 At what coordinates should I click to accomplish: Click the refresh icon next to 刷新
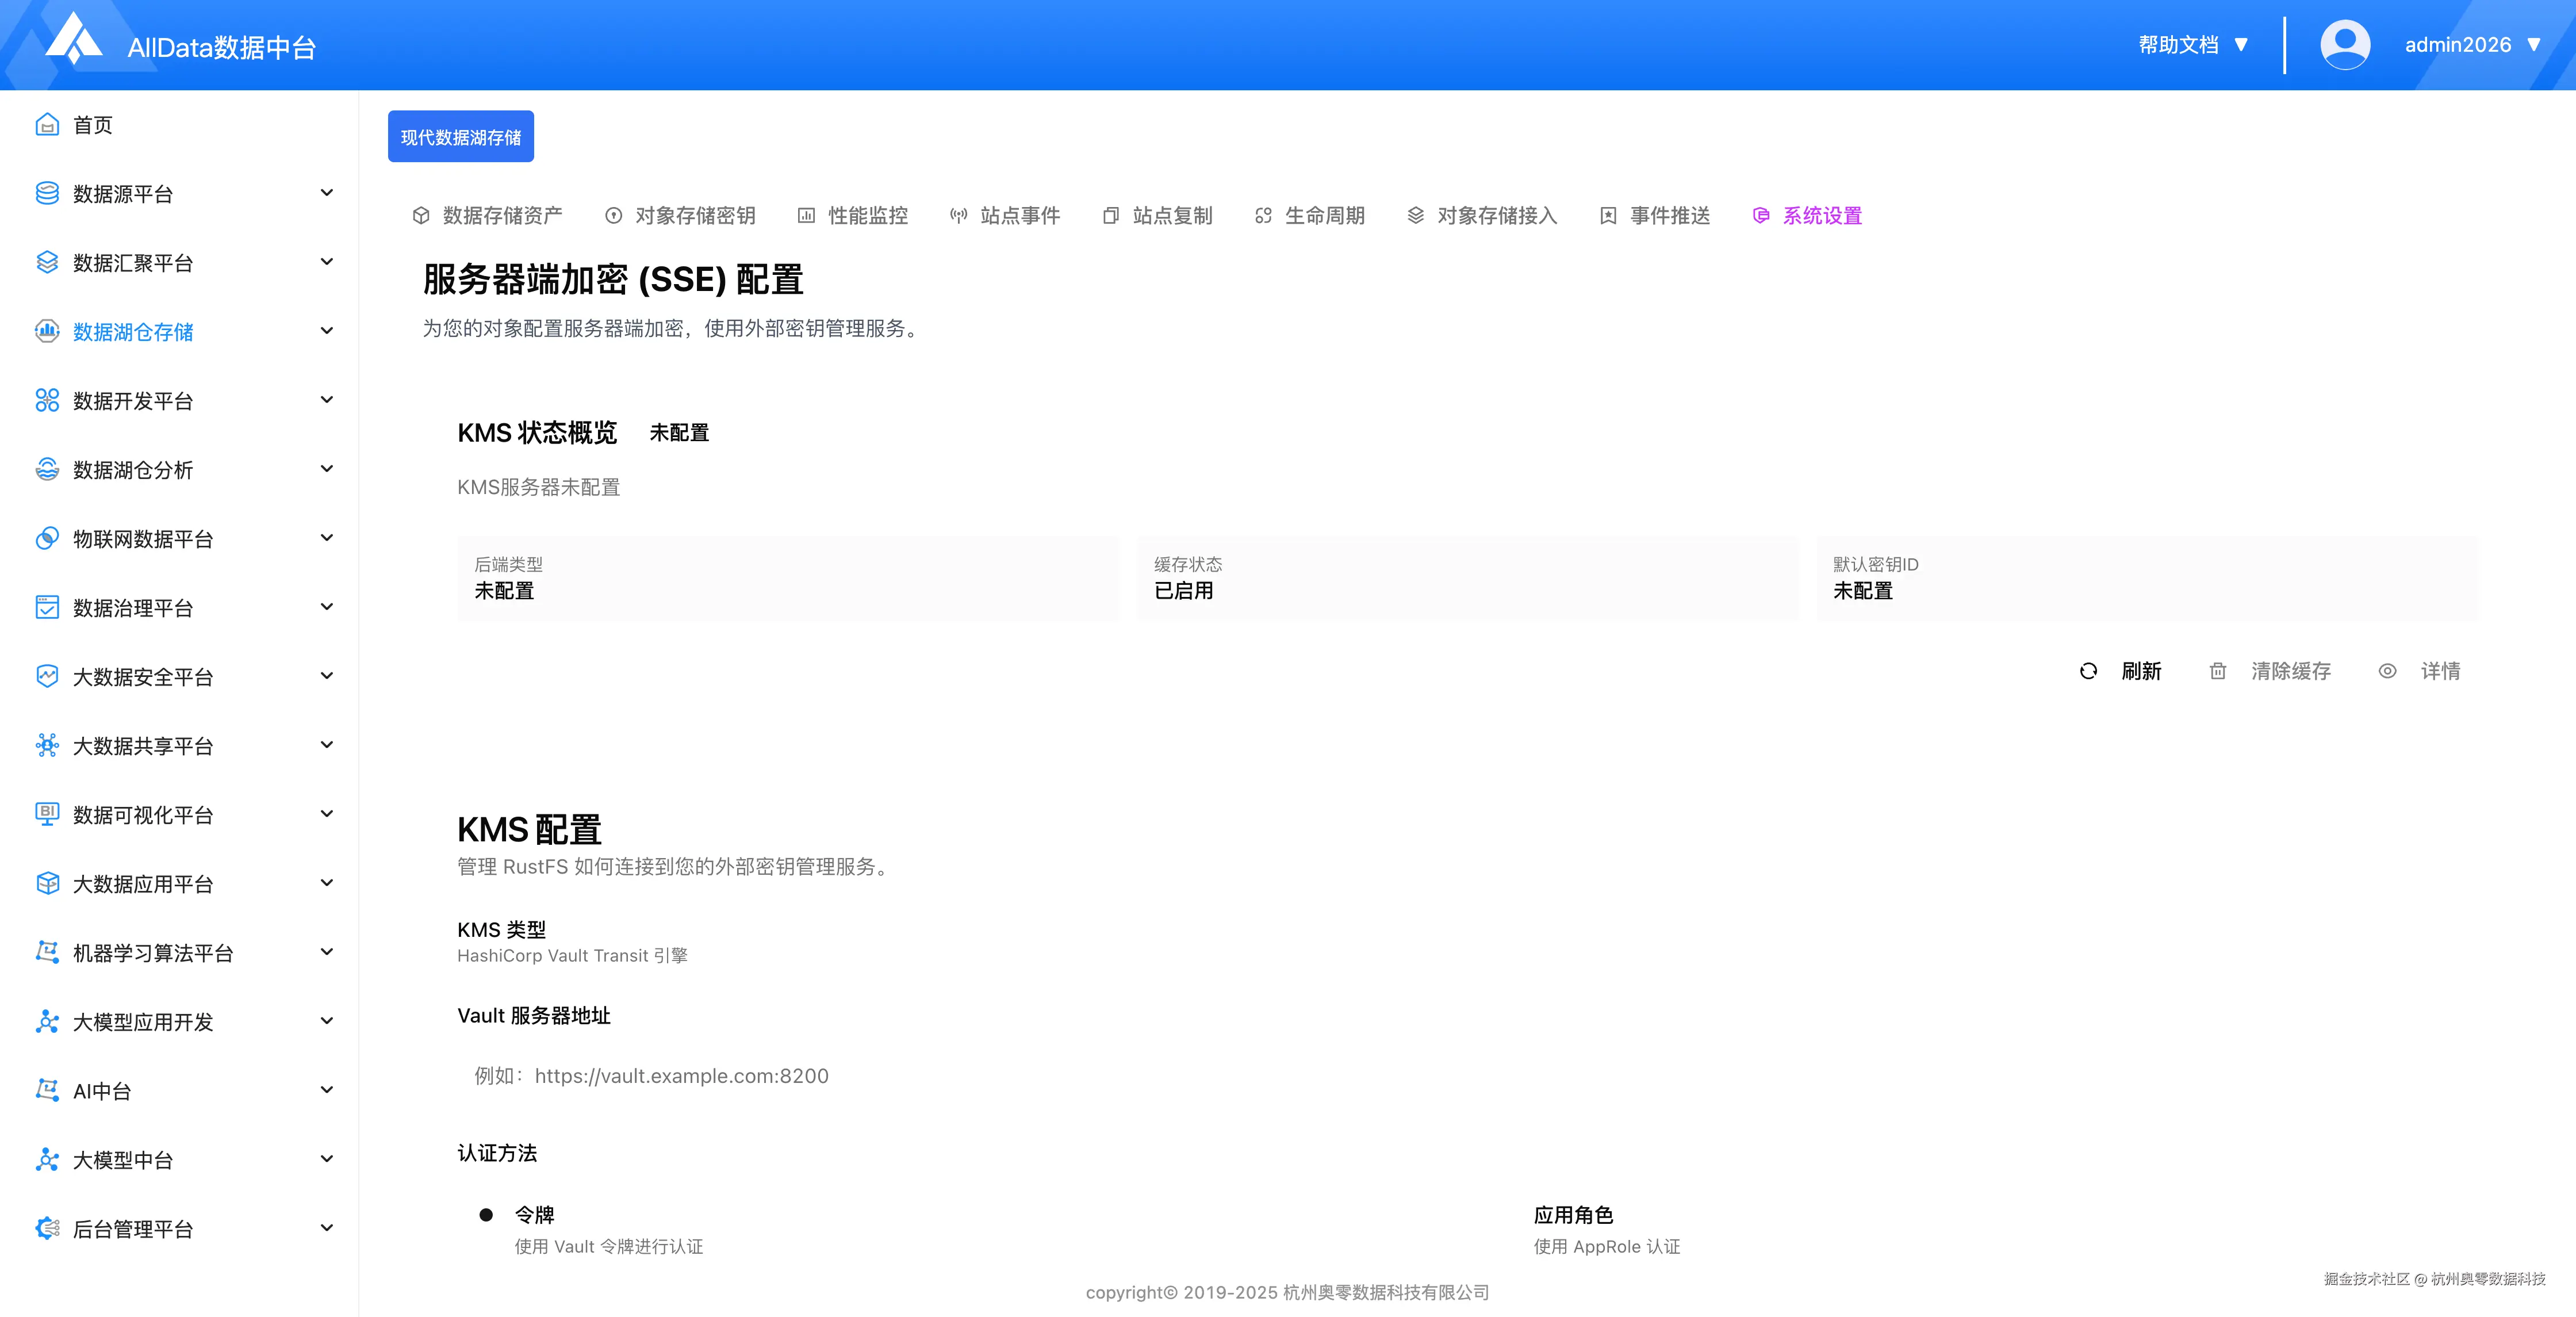click(2088, 671)
